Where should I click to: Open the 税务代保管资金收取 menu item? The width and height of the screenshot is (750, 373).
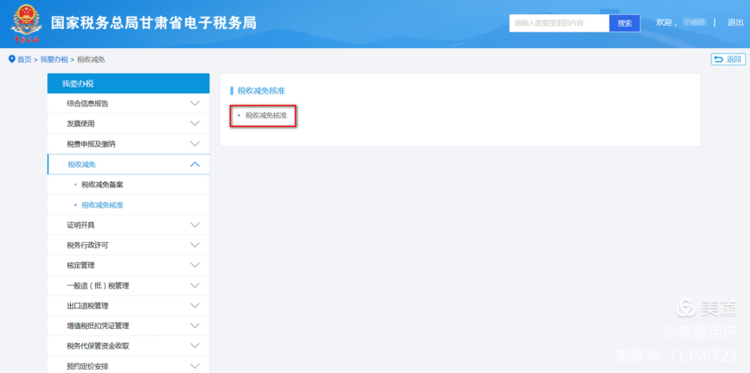point(128,346)
